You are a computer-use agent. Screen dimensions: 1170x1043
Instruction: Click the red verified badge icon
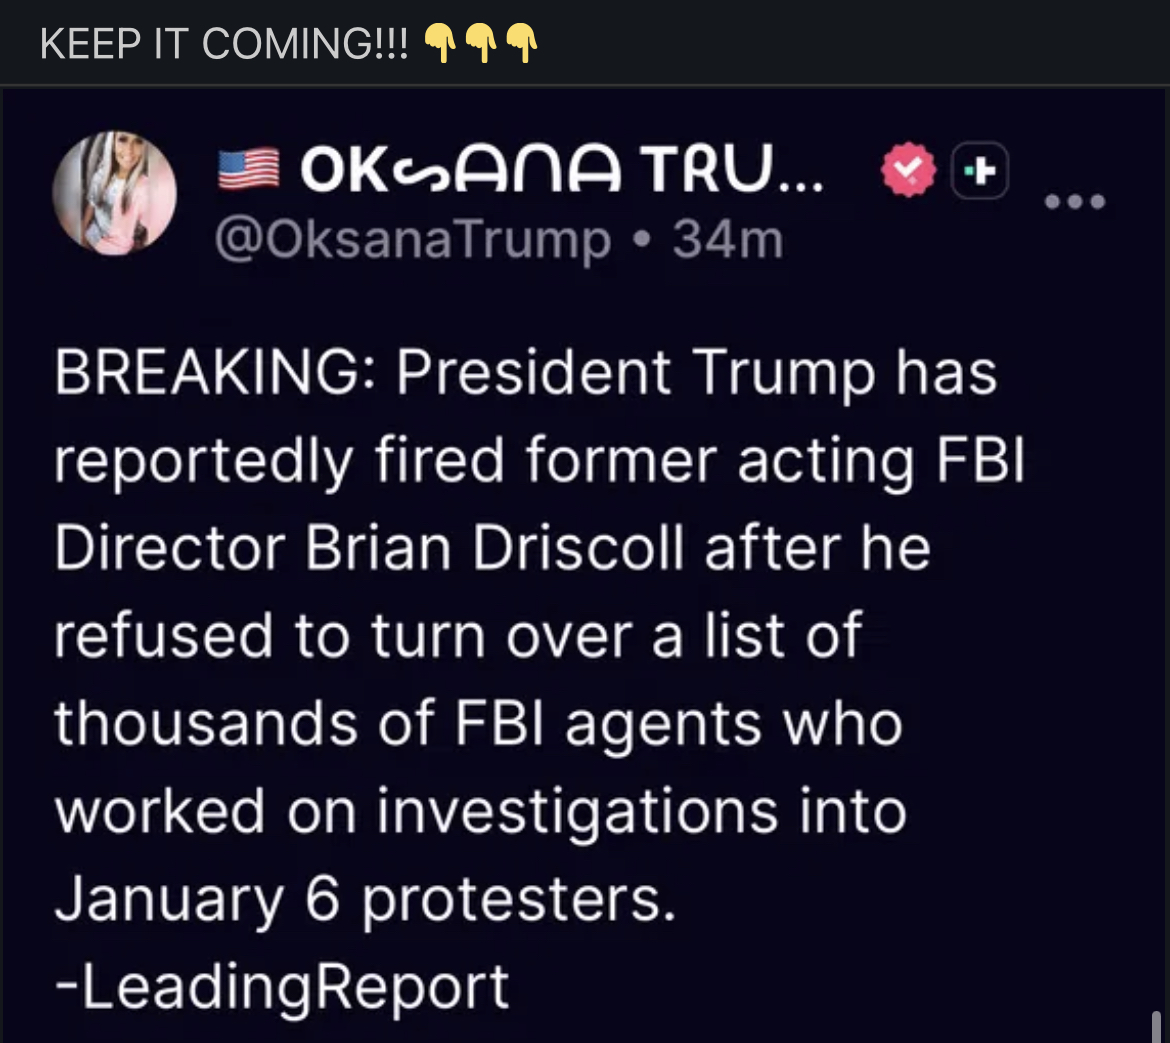pyautogui.click(x=907, y=174)
